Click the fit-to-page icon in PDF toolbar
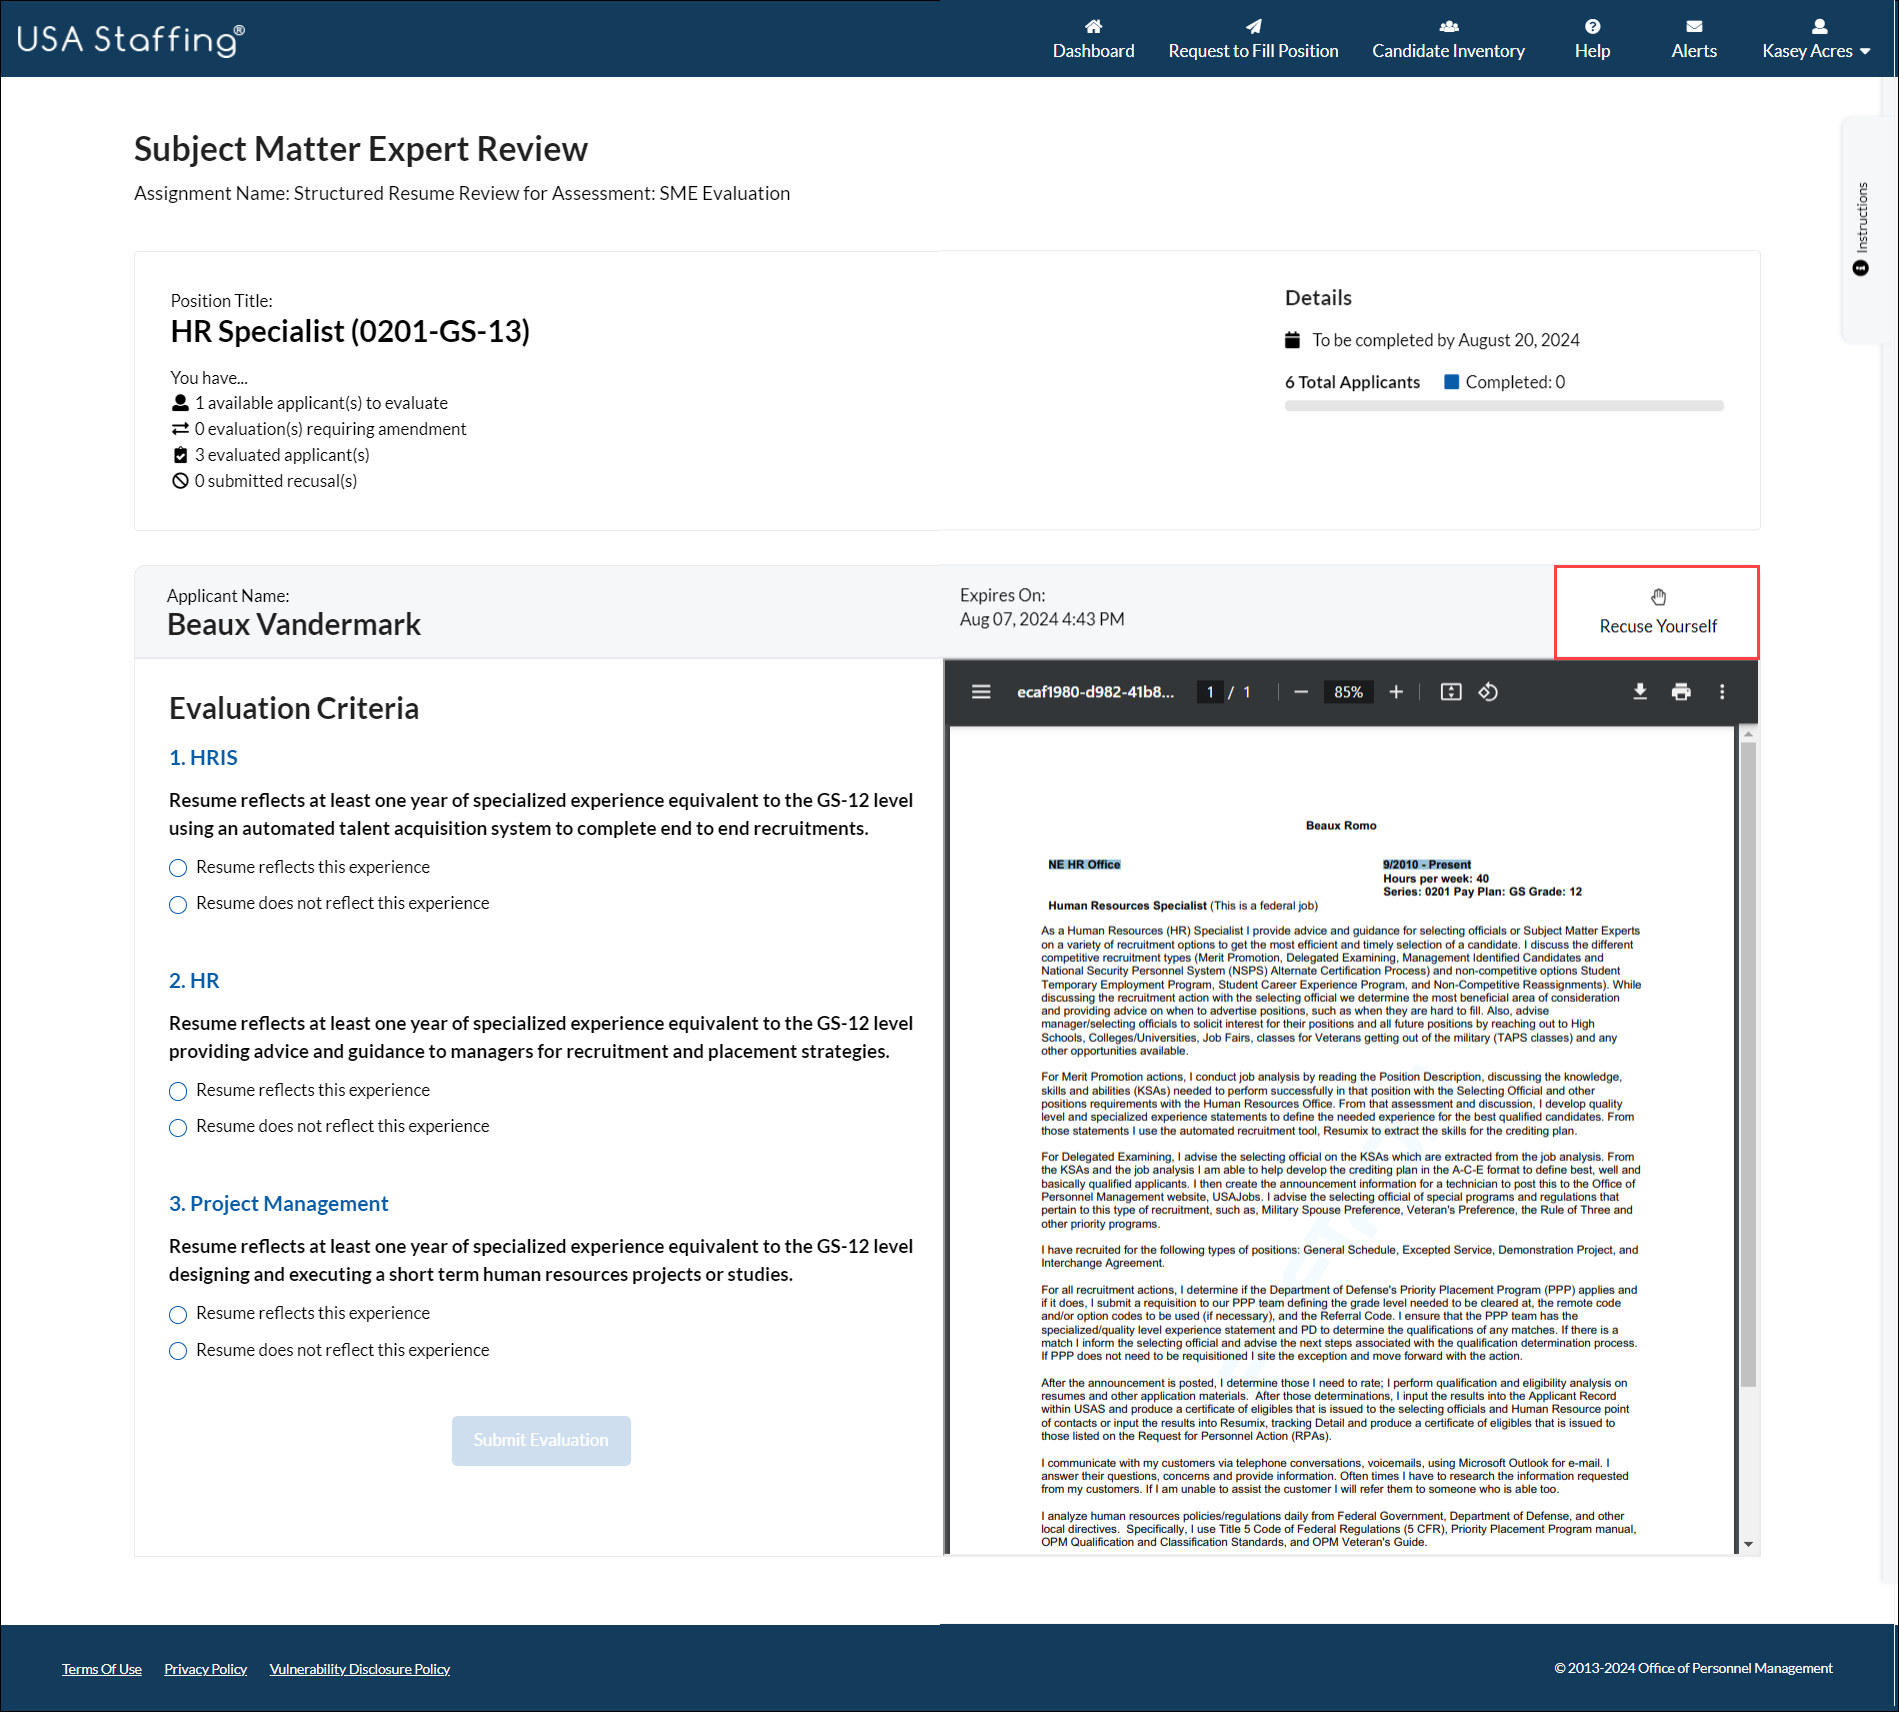The image size is (1899, 1712). click(x=1450, y=691)
